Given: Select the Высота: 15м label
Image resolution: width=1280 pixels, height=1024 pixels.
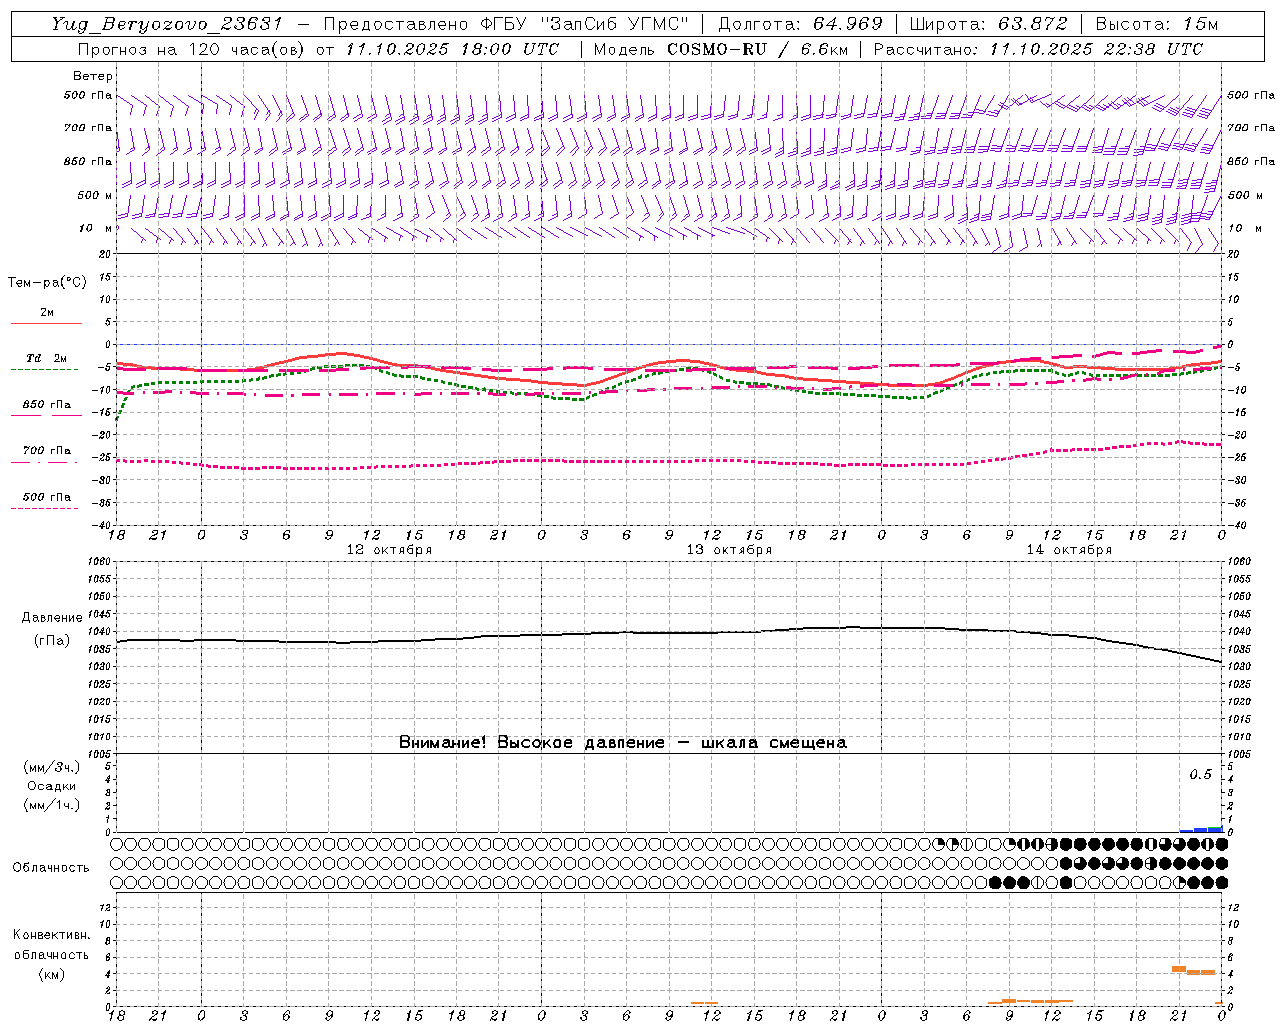Looking at the screenshot, I should tap(1157, 24).
